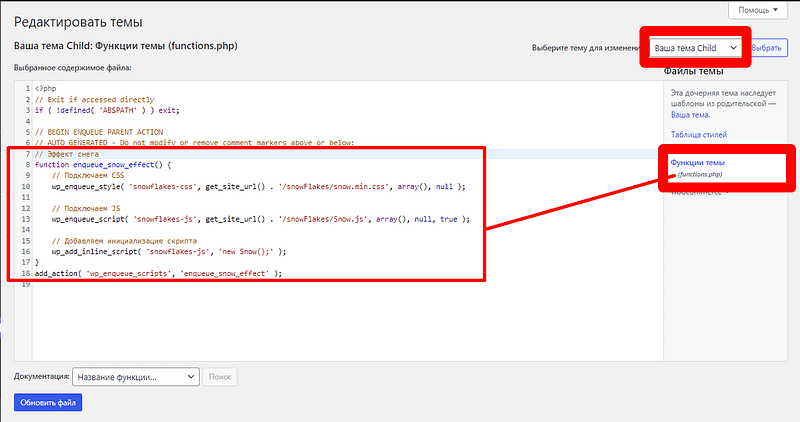Click the '// Exit if accessed directly' comment

[x=94, y=100]
